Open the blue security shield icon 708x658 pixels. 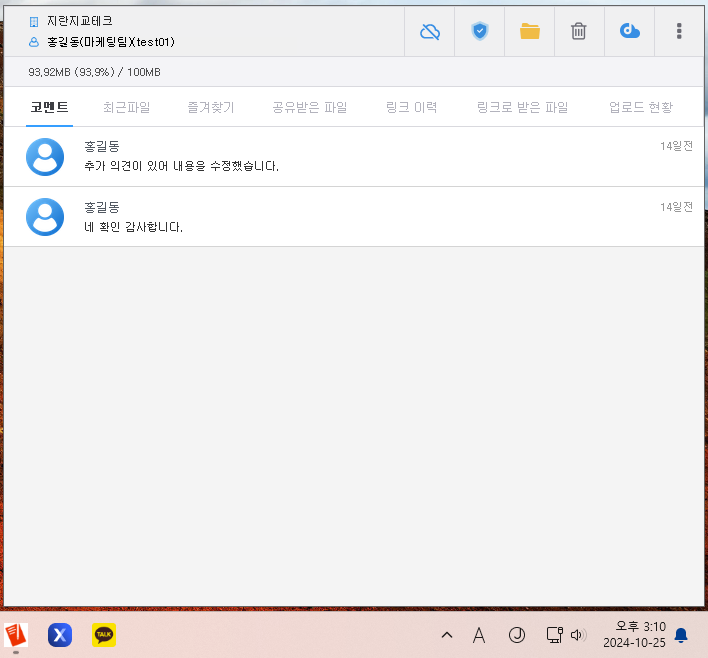tap(480, 31)
